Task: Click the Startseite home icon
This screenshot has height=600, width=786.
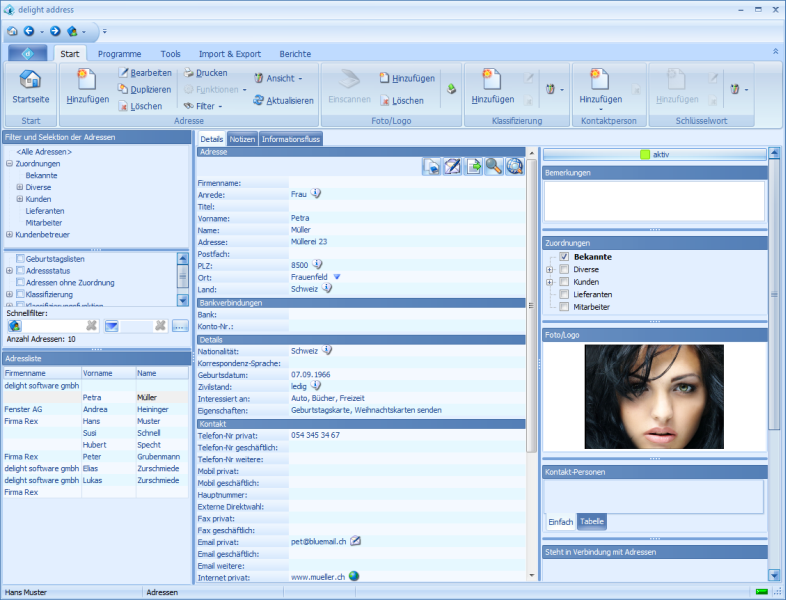Action: click(30, 81)
